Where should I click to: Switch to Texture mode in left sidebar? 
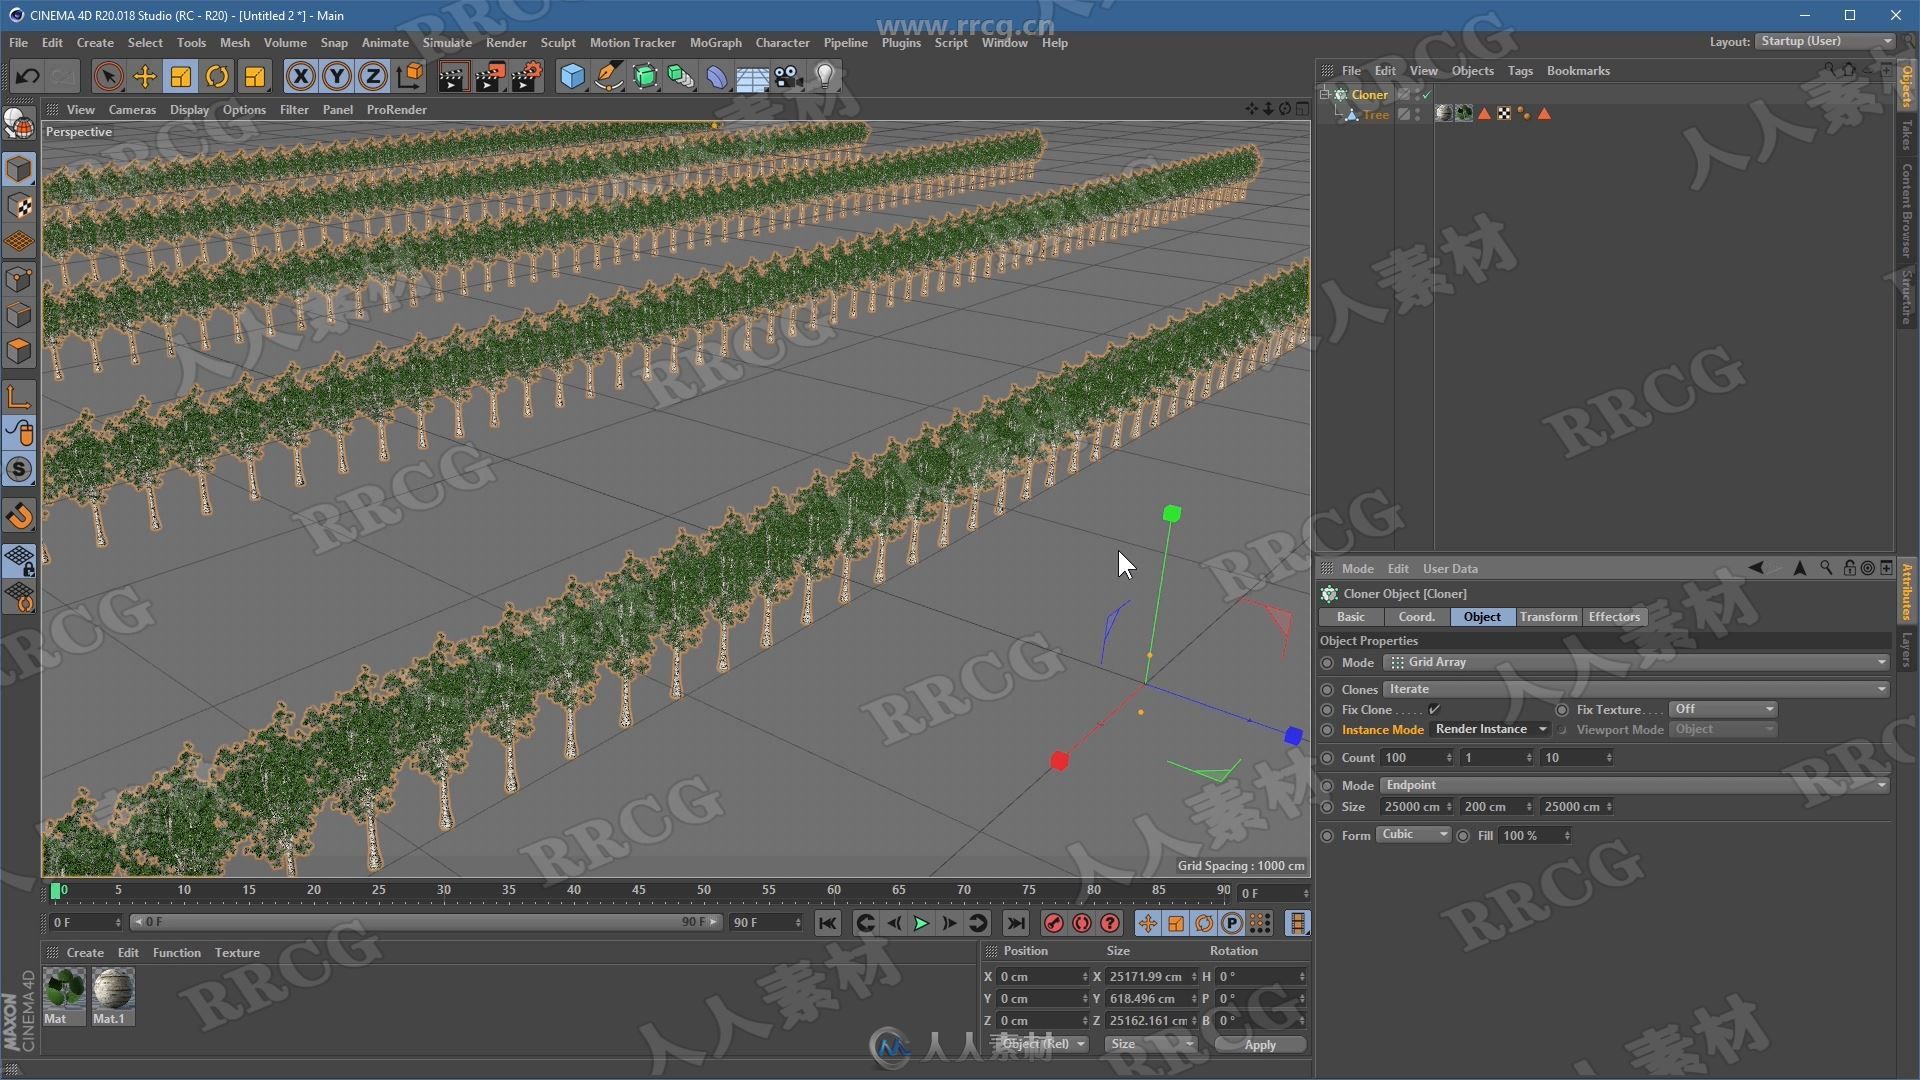pyautogui.click(x=19, y=206)
